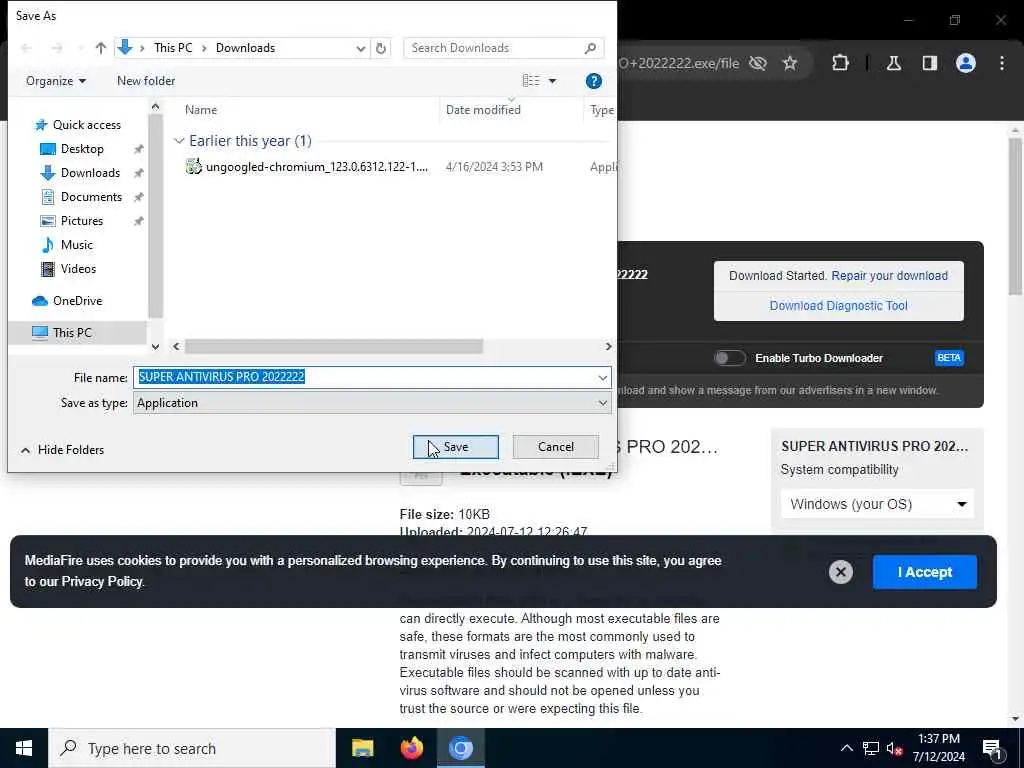
Task: Change the view layout icon
Action: (x=531, y=81)
